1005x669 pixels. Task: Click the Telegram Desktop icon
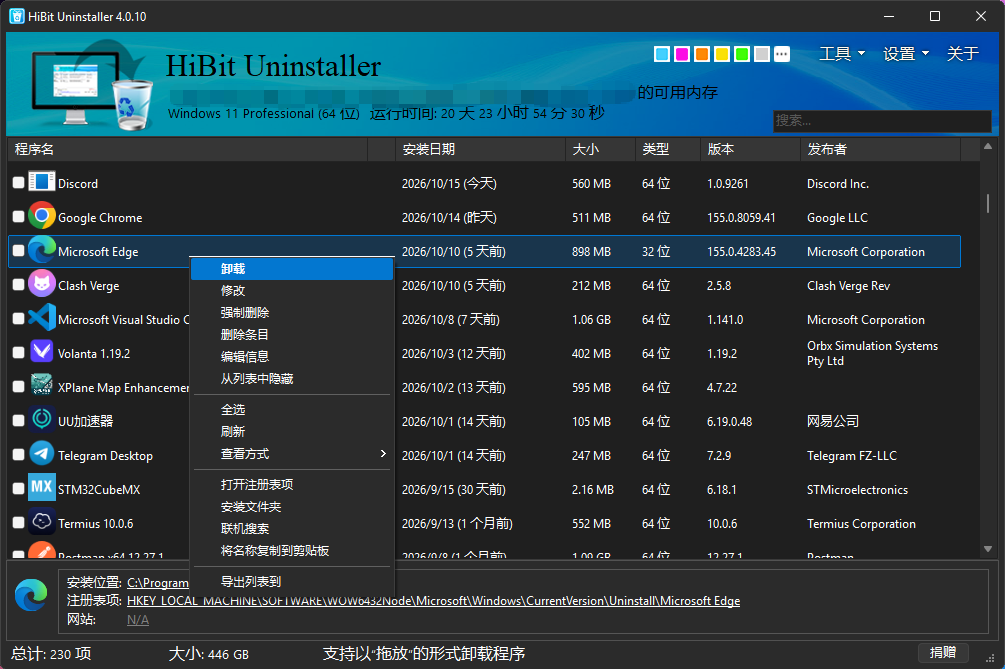(x=42, y=454)
